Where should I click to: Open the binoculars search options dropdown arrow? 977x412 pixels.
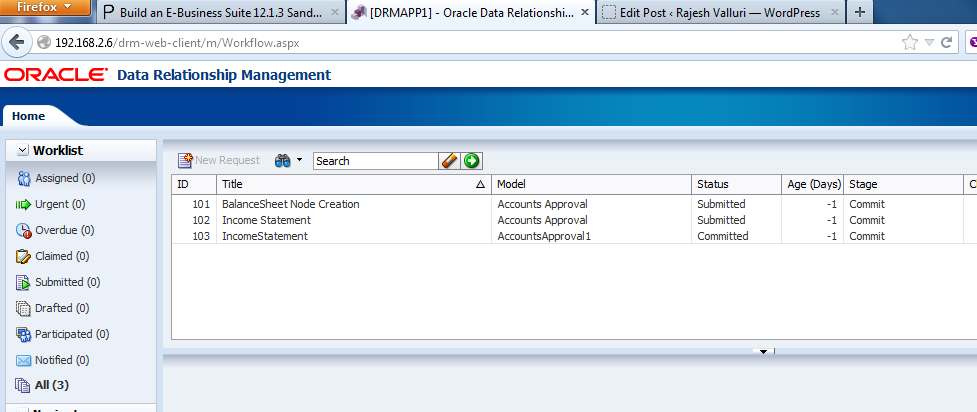tap(299, 160)
